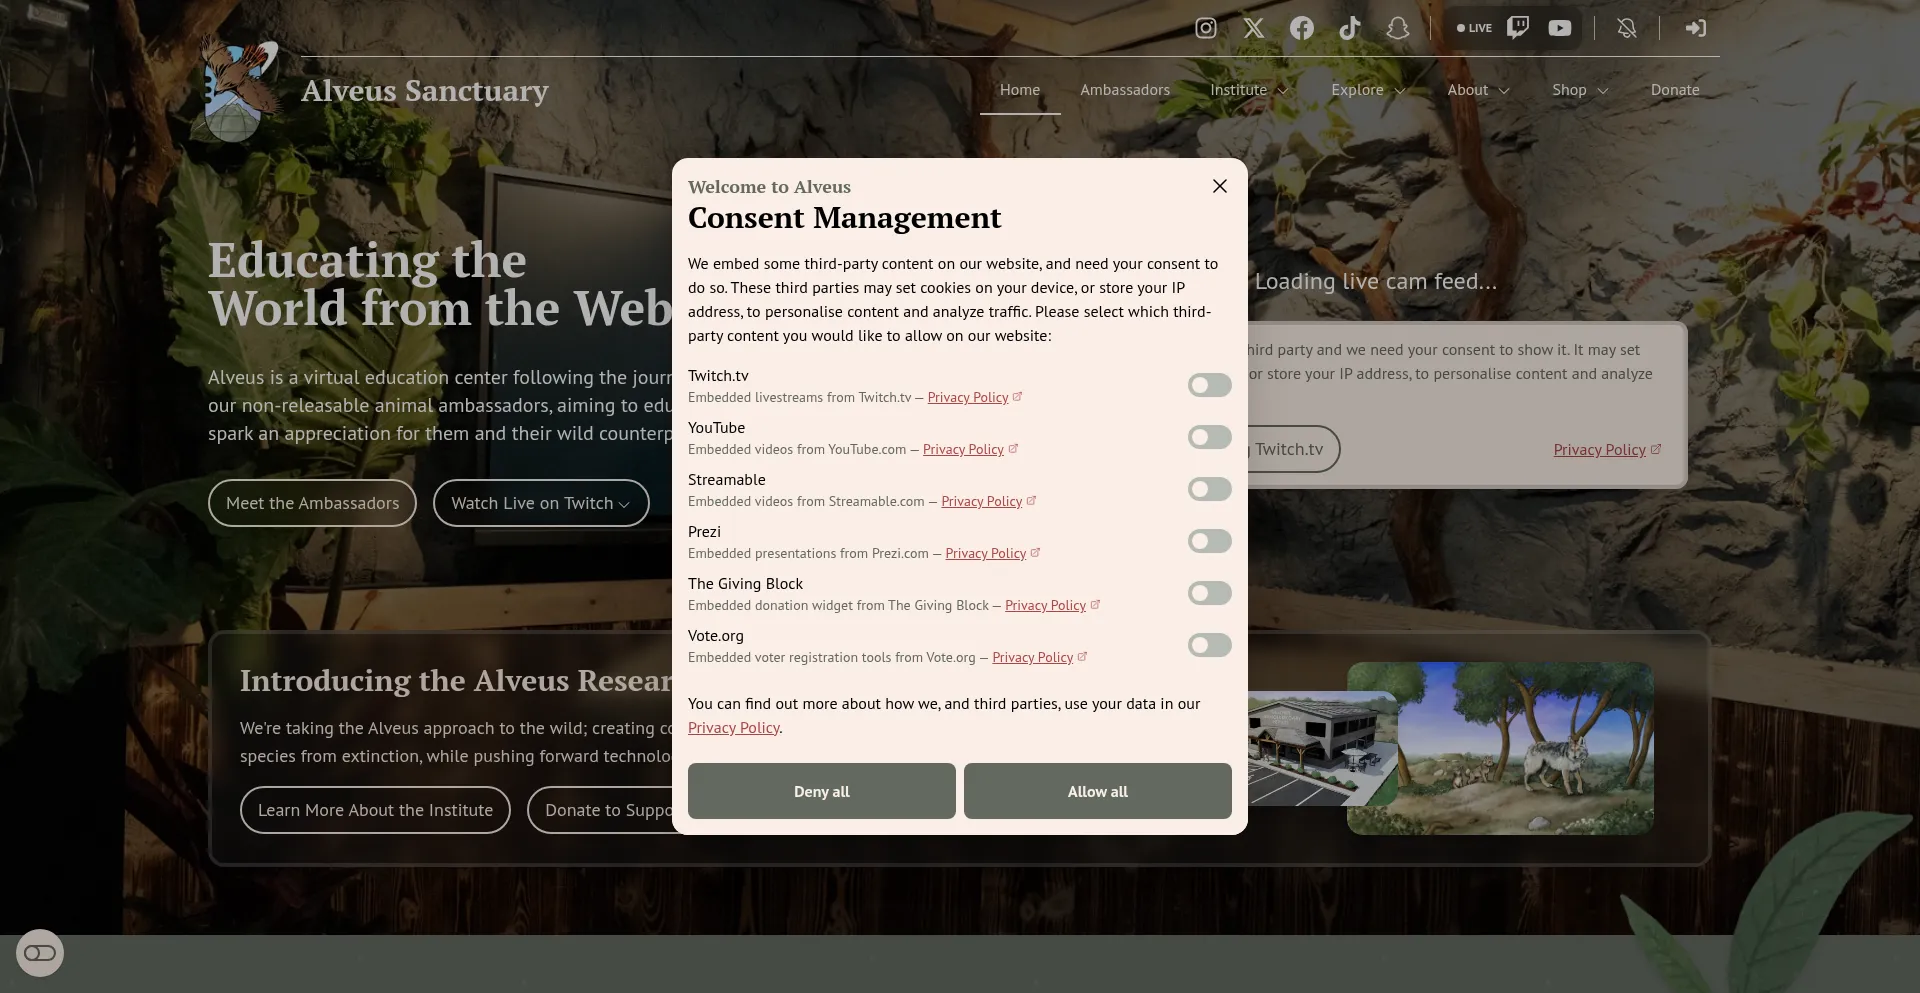Open the YouTube icon in header
The width and height of the screenshot is (1920, 993).
coord(1560,28)
